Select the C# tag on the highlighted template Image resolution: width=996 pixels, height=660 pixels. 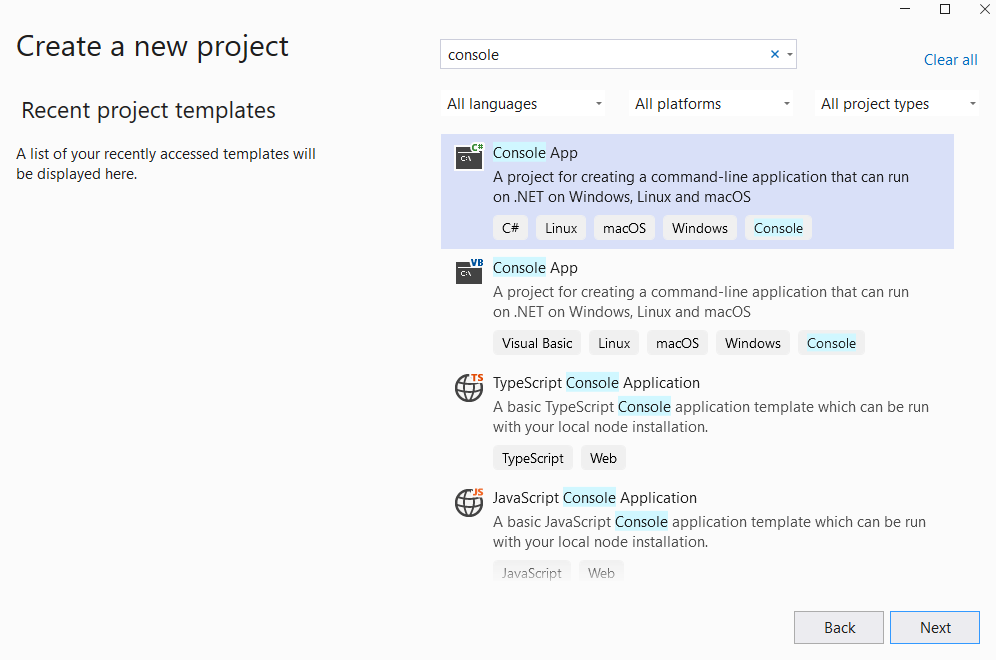(x=510, y=227)
